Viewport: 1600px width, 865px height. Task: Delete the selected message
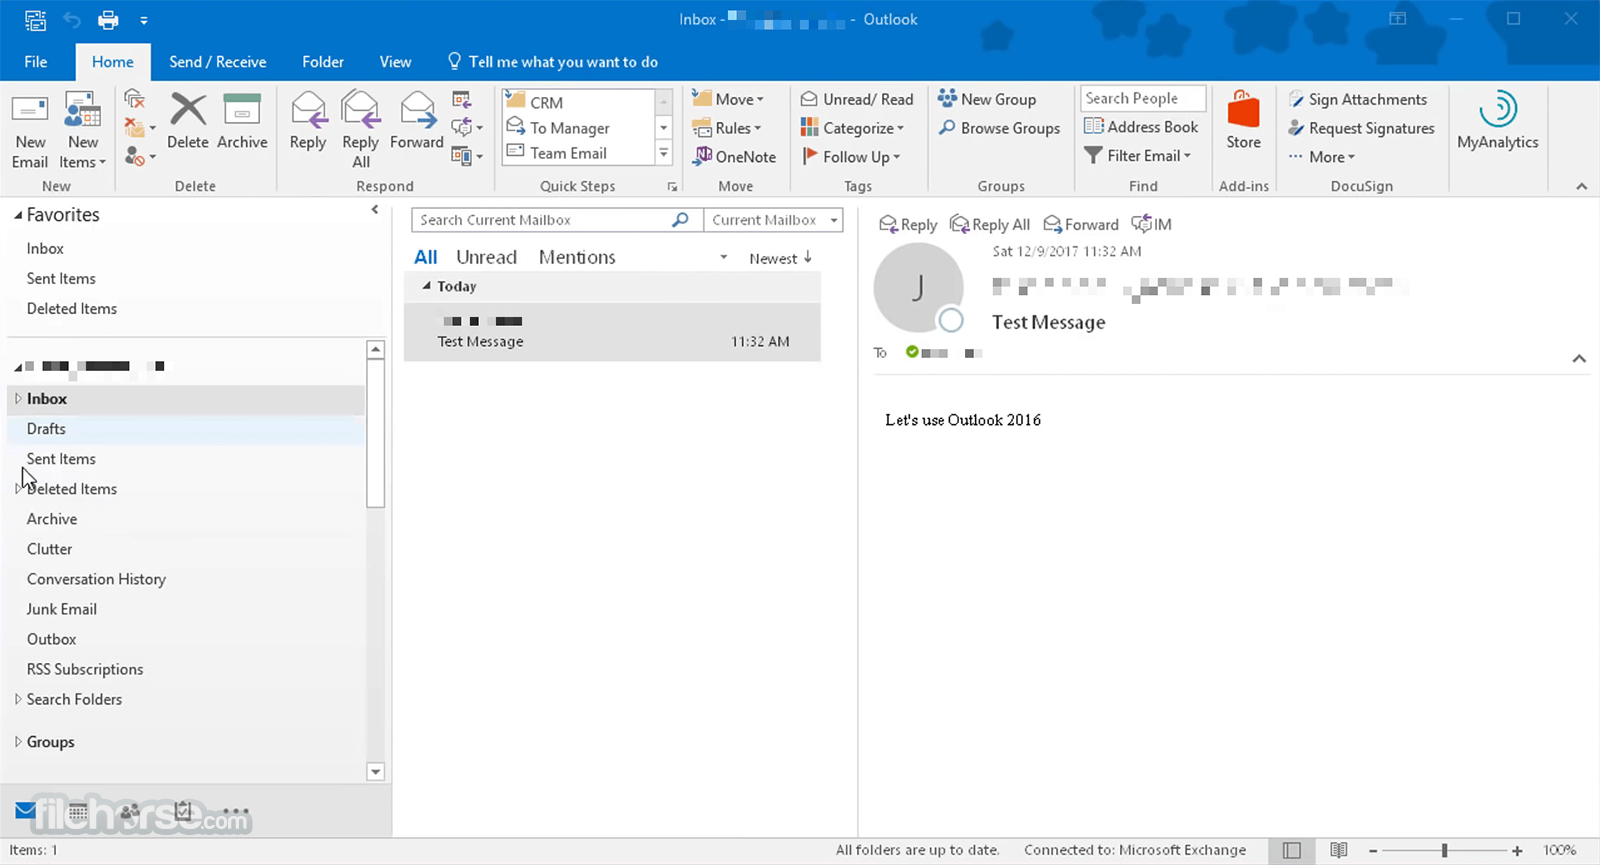tap(188, 122)
